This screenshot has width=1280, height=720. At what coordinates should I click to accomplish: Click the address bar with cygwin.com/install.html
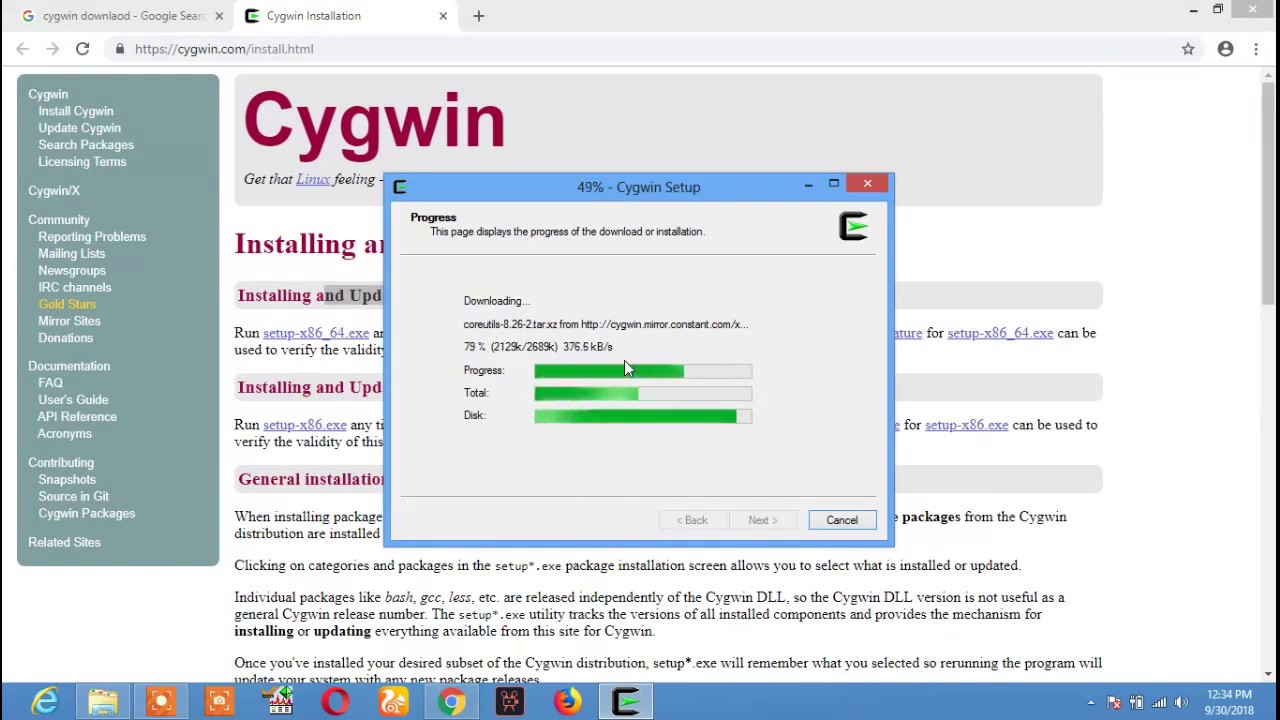[640, 48]
